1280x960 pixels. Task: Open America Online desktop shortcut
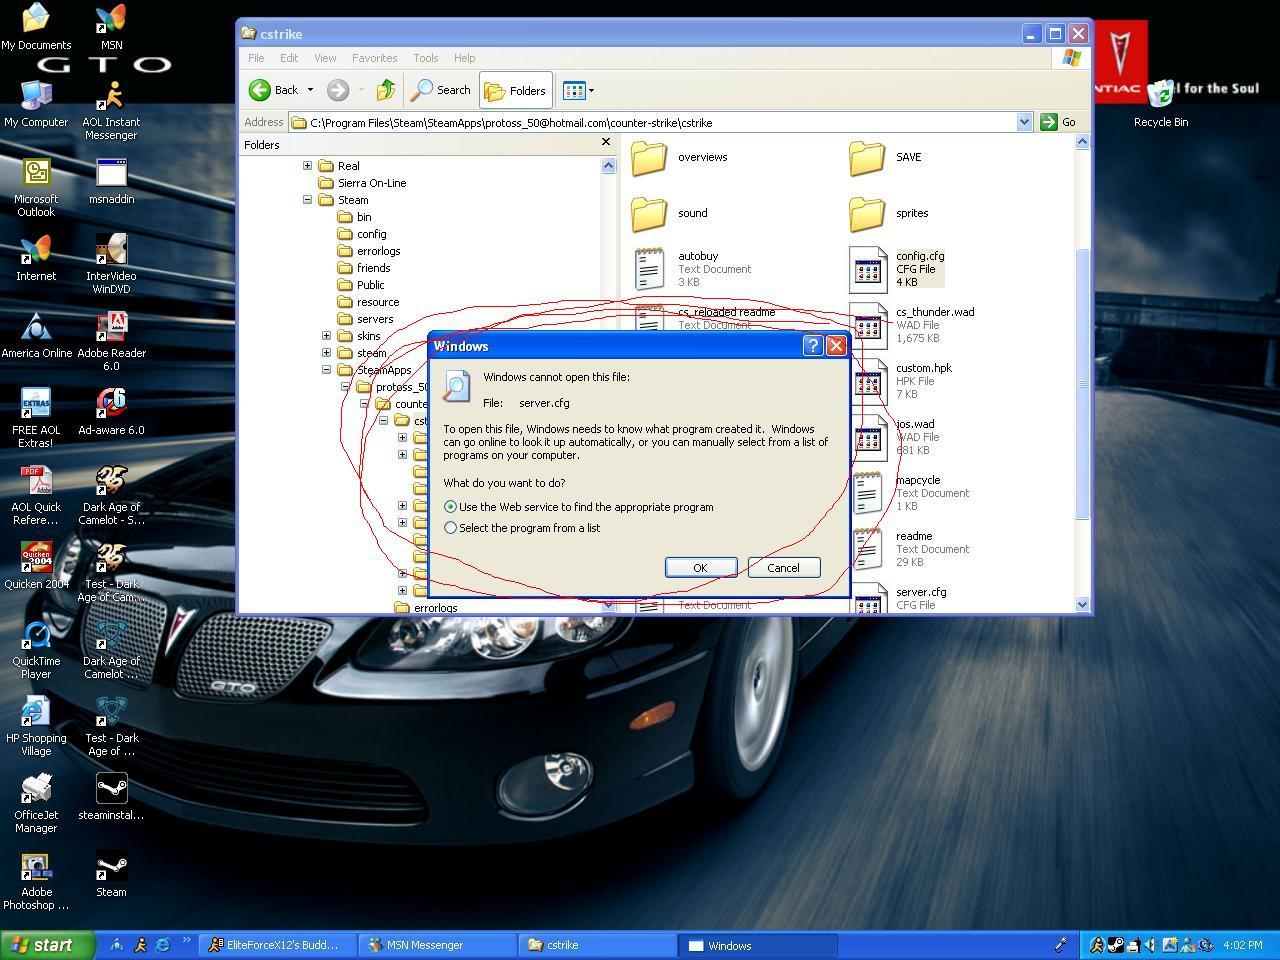pyautogui.click(x=36, y=335)
